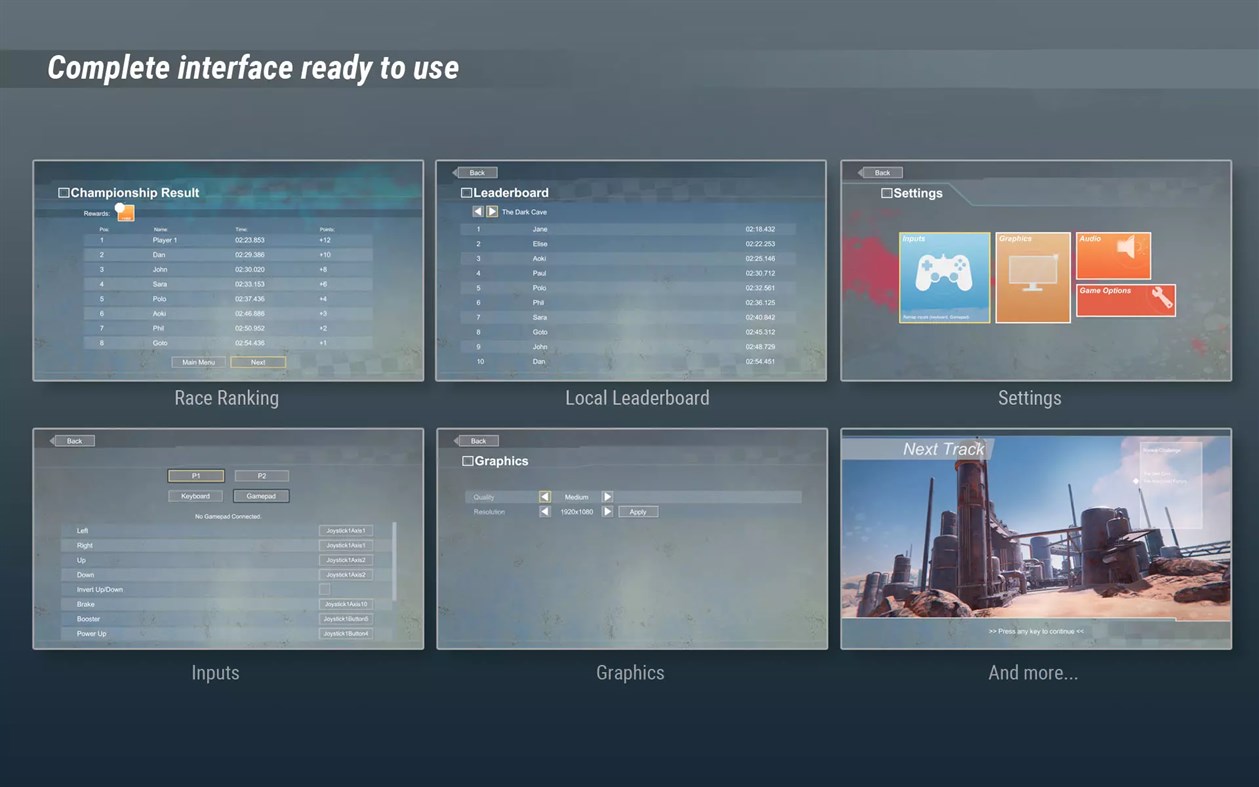The image size is (1259, 787).
Task: Click the 'Local Leaderboard' caption
Action: tap(637, 398)
